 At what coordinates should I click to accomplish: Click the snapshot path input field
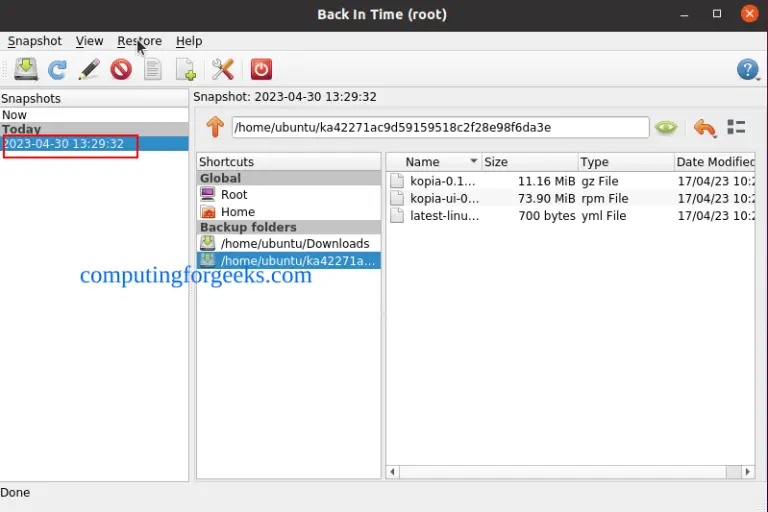440,127
